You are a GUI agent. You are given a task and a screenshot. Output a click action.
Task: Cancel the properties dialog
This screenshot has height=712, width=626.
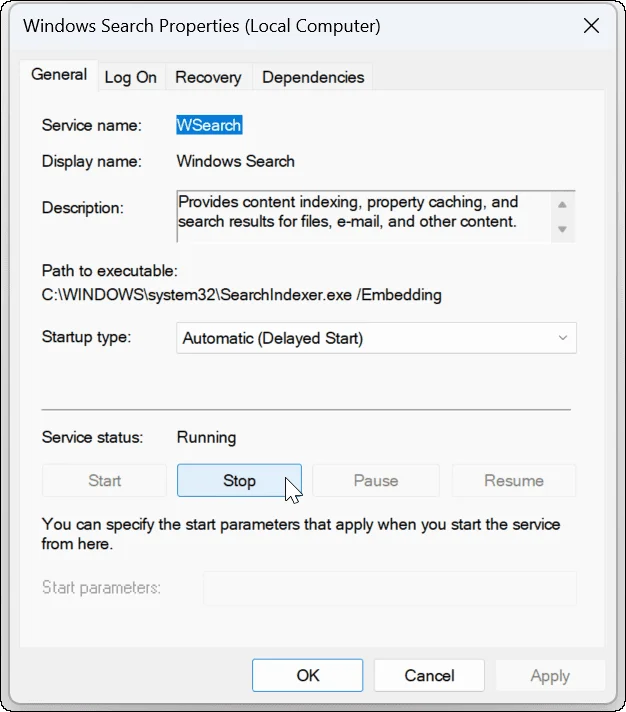pos(429,675)
